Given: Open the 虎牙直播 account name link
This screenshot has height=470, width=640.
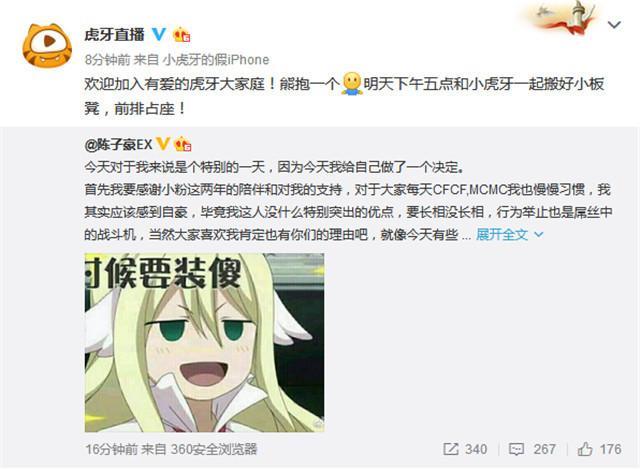Looking at the screenshot, I should click(x=115, y=35).
